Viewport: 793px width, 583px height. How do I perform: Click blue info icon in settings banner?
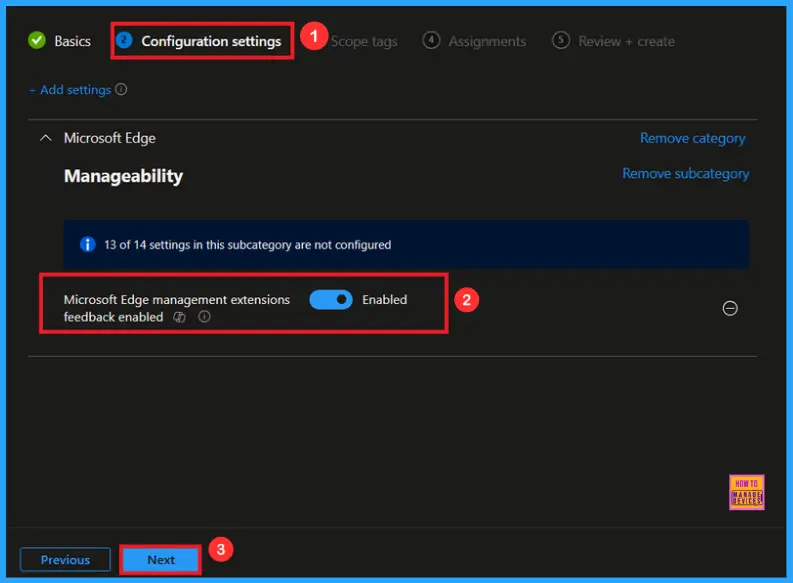pos(87,245)
